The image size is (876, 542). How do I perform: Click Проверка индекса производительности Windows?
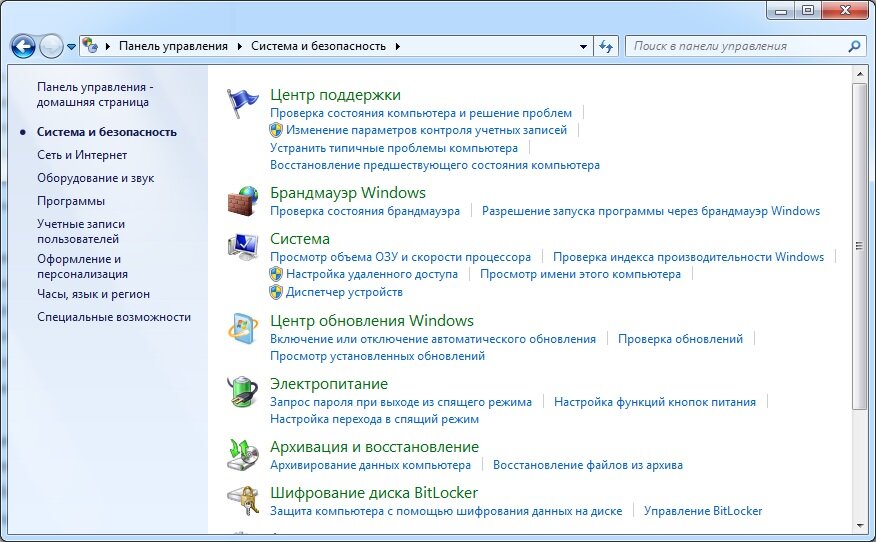pos(688,257)
